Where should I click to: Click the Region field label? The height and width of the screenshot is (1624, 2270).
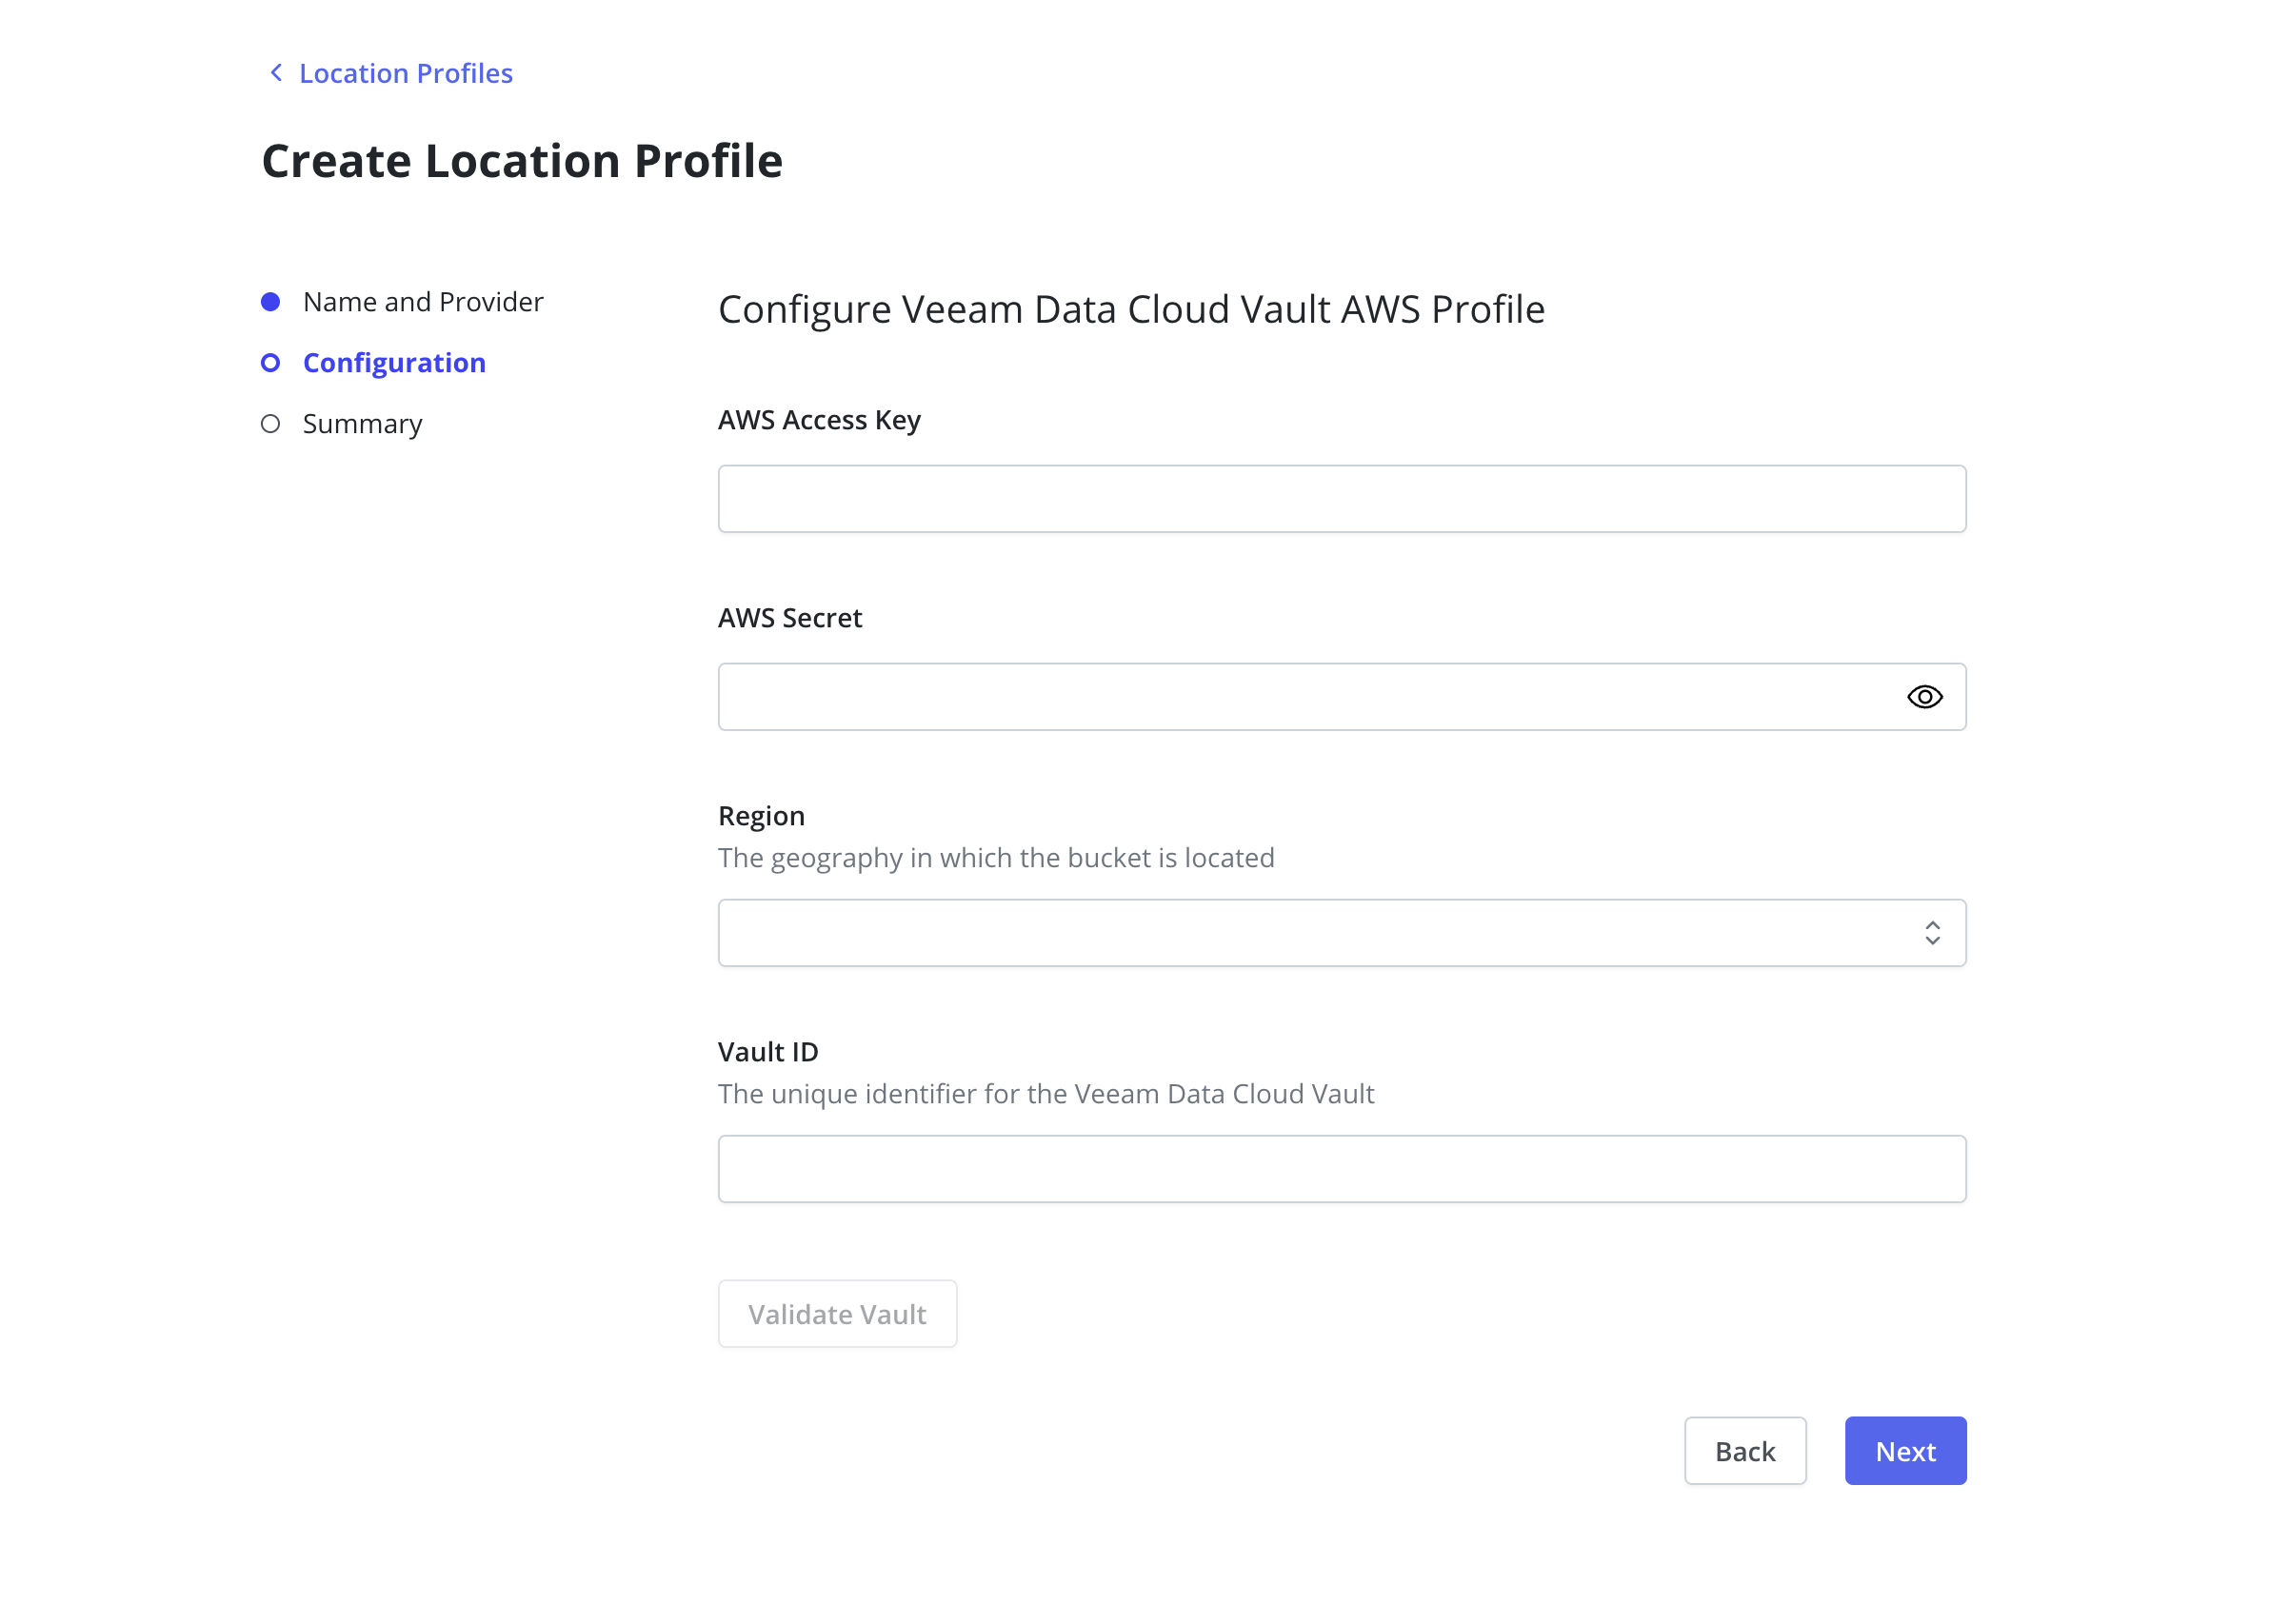tap(761, 816)
